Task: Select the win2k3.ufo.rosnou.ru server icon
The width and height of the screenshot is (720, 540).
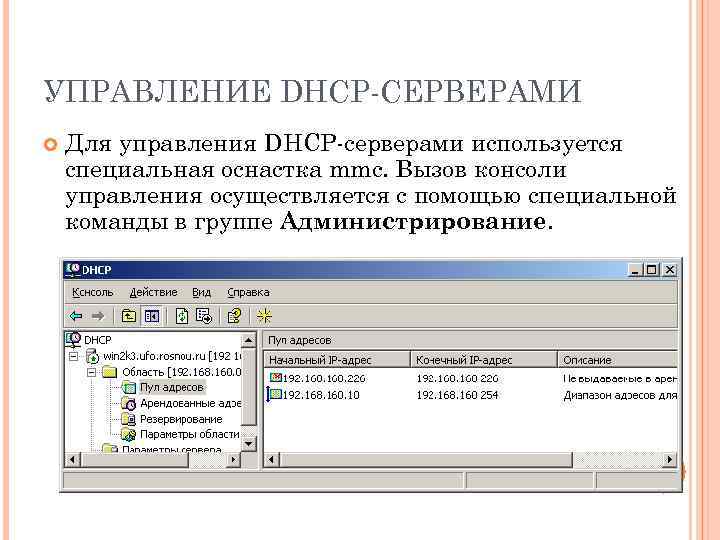Action: tap(92, 356)
